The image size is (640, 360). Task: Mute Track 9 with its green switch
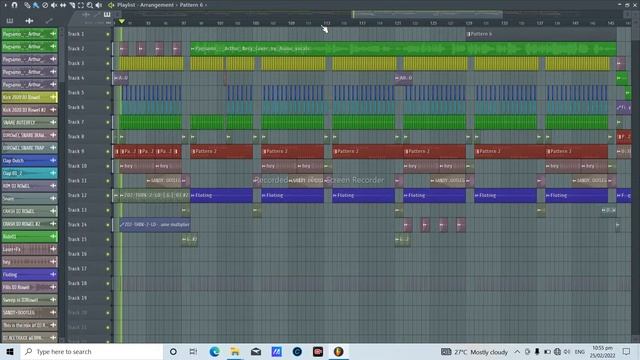[x=108, y=151]
